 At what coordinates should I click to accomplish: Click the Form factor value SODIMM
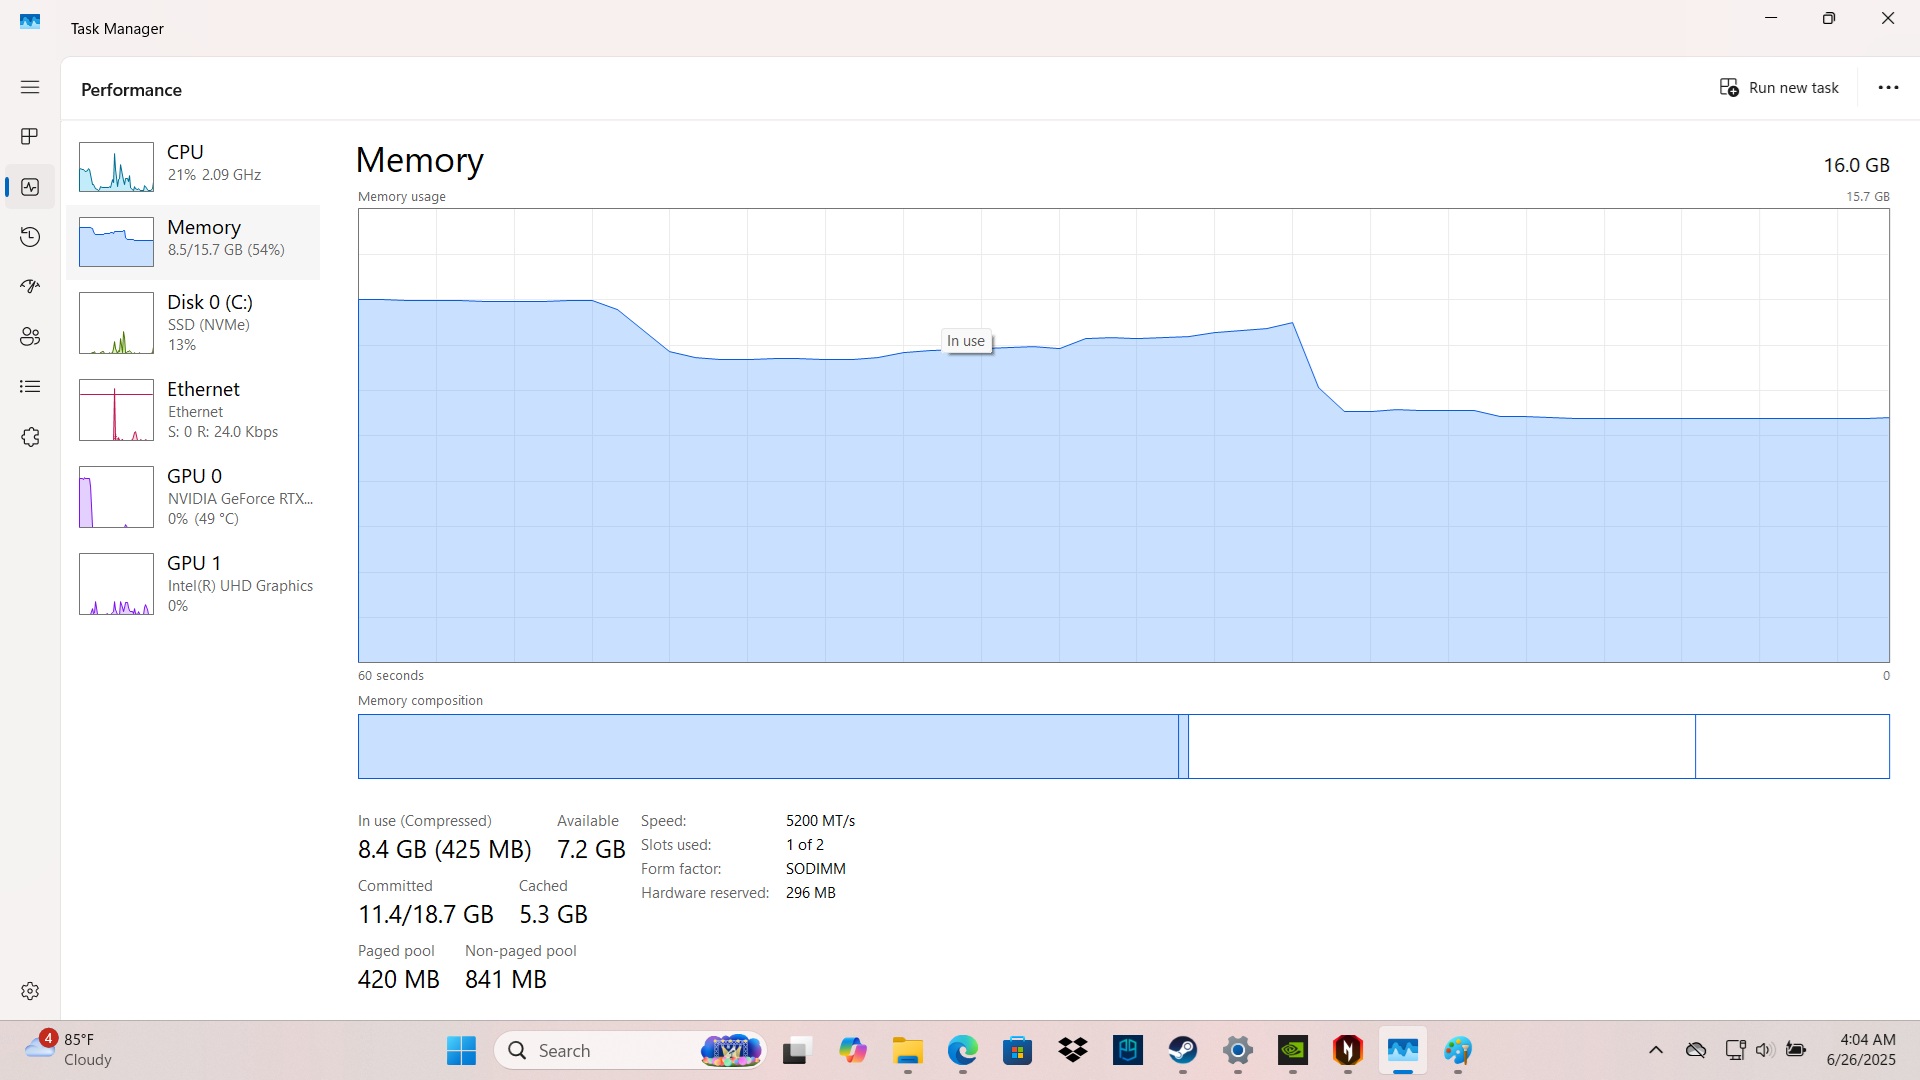click(x=816, y=869)
